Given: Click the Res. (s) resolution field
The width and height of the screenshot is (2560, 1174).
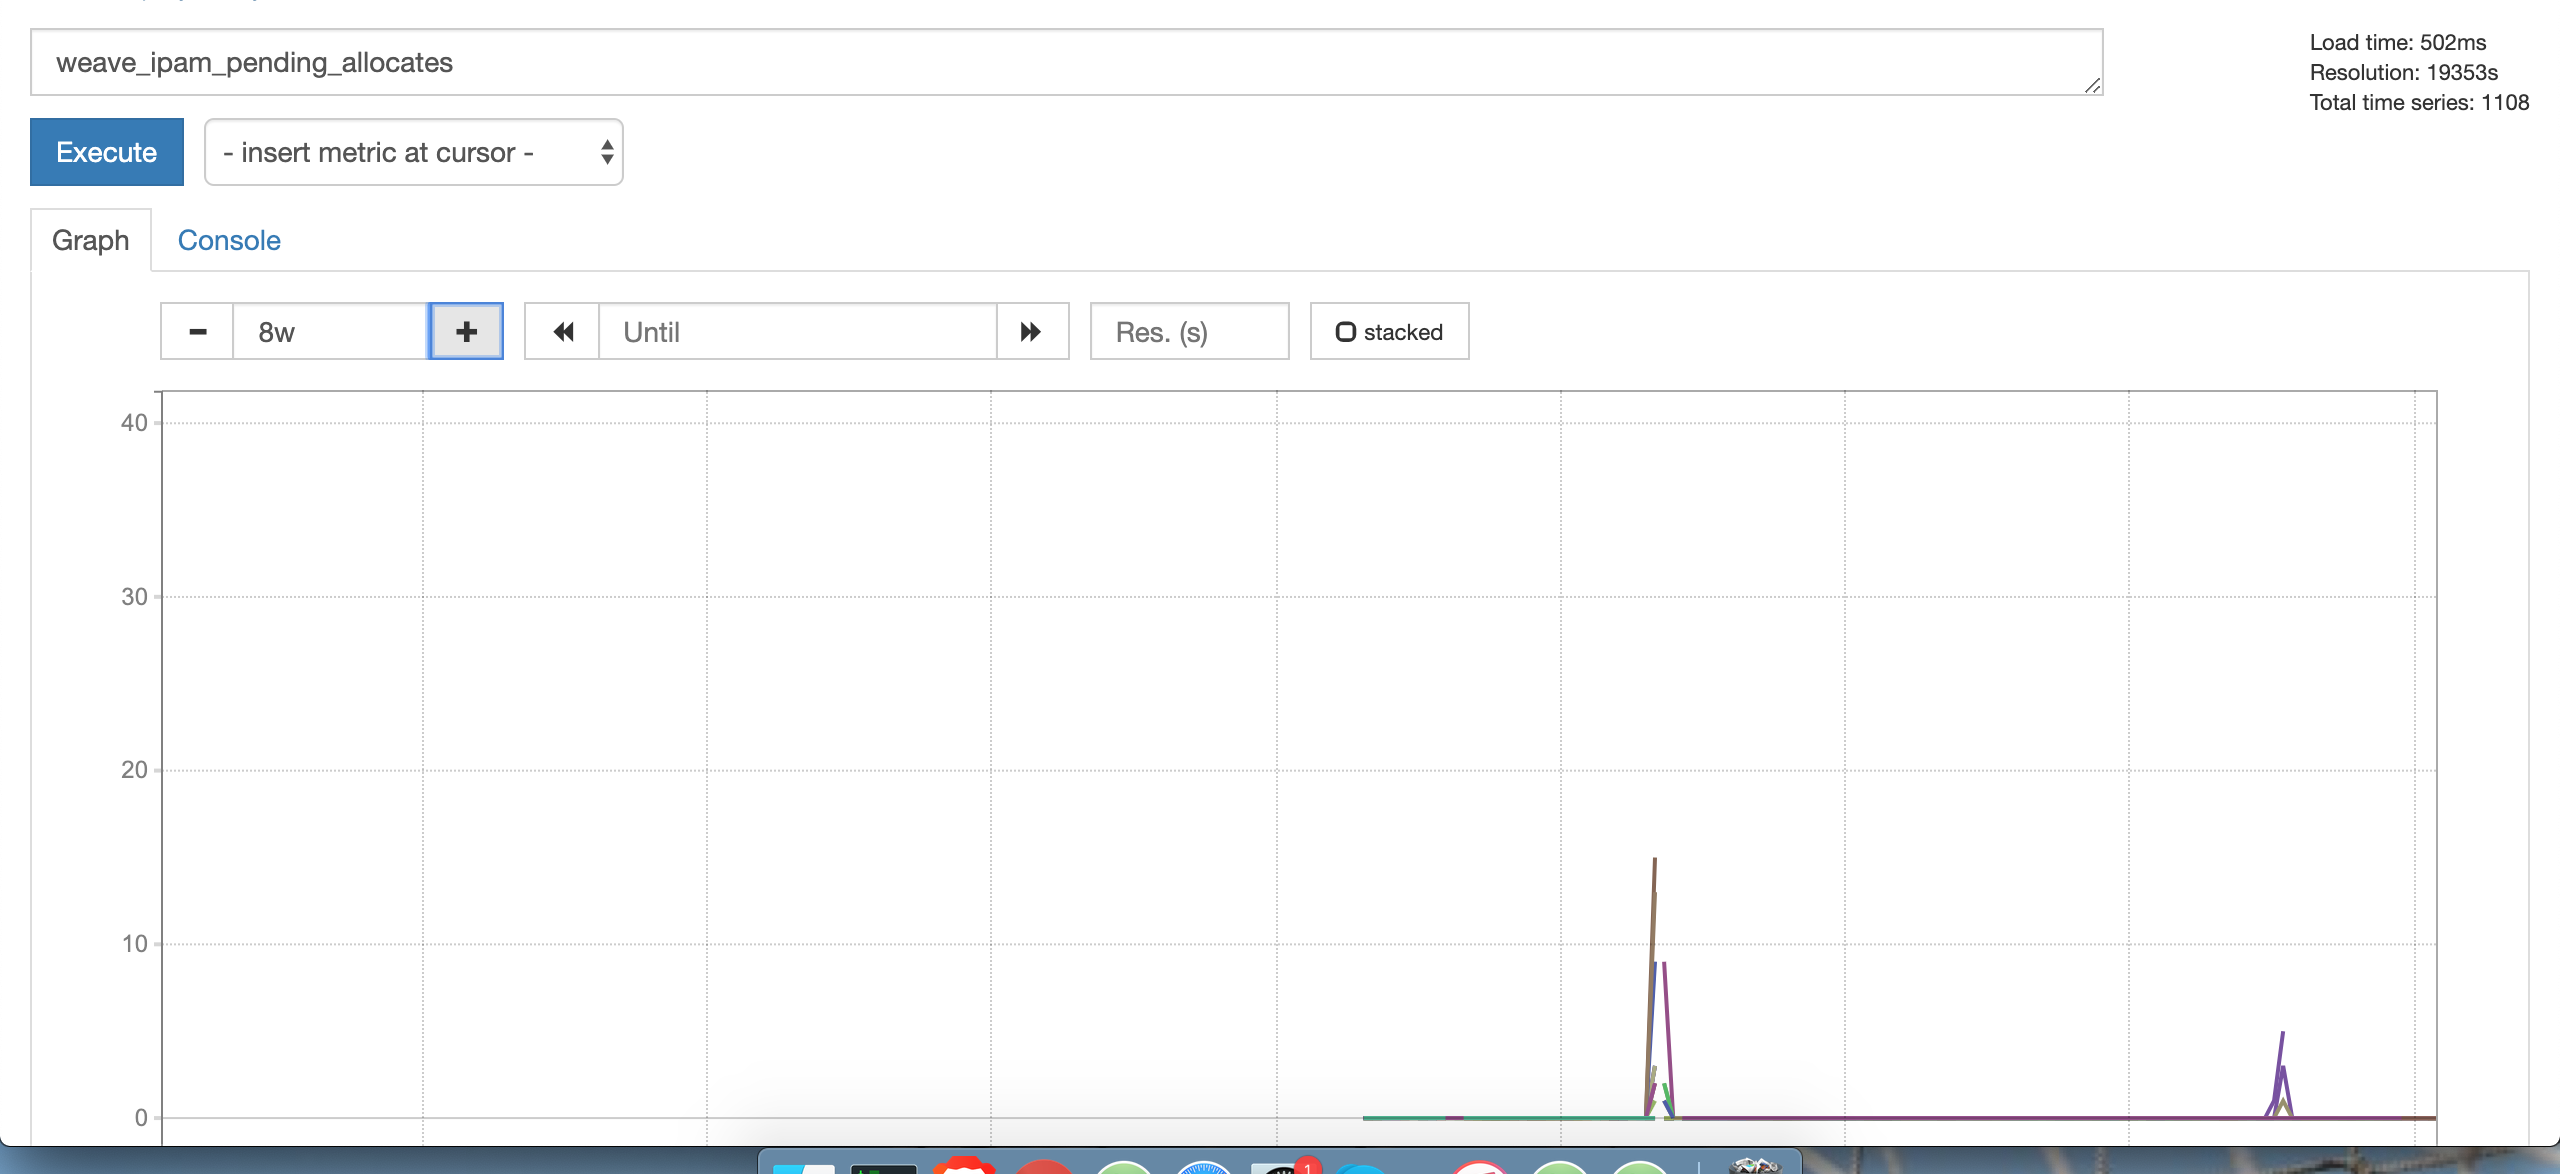Looking at the screenshot, I should click(x=1188, y=331).
